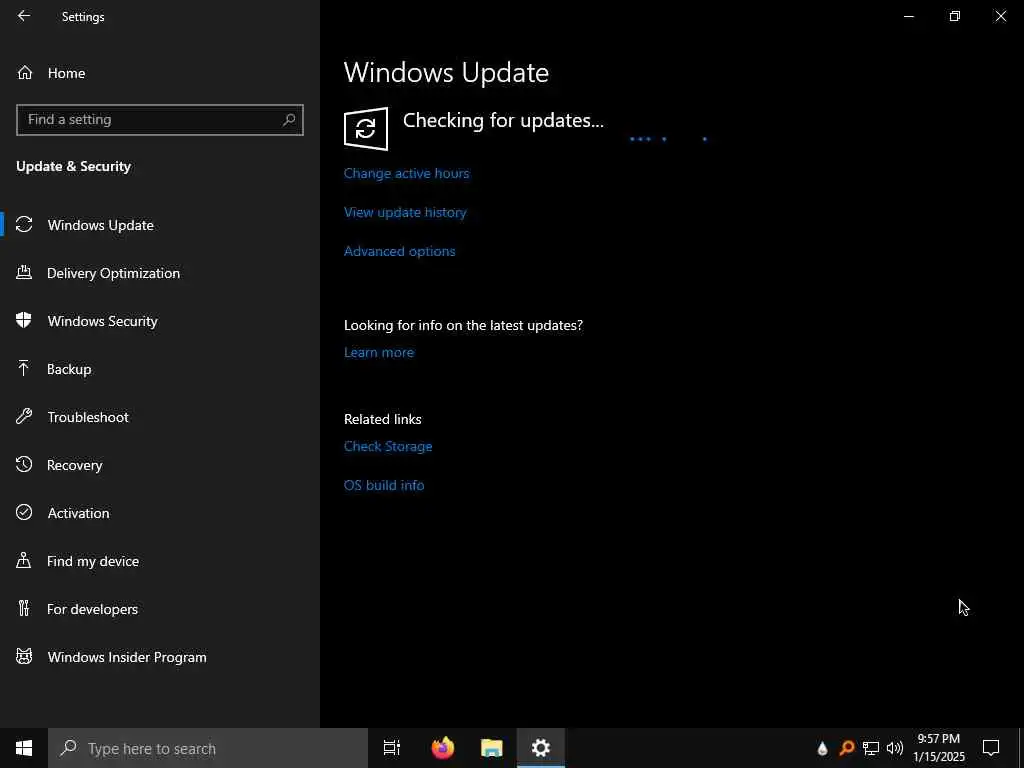Open Change active hours link

tap(406, 173)
